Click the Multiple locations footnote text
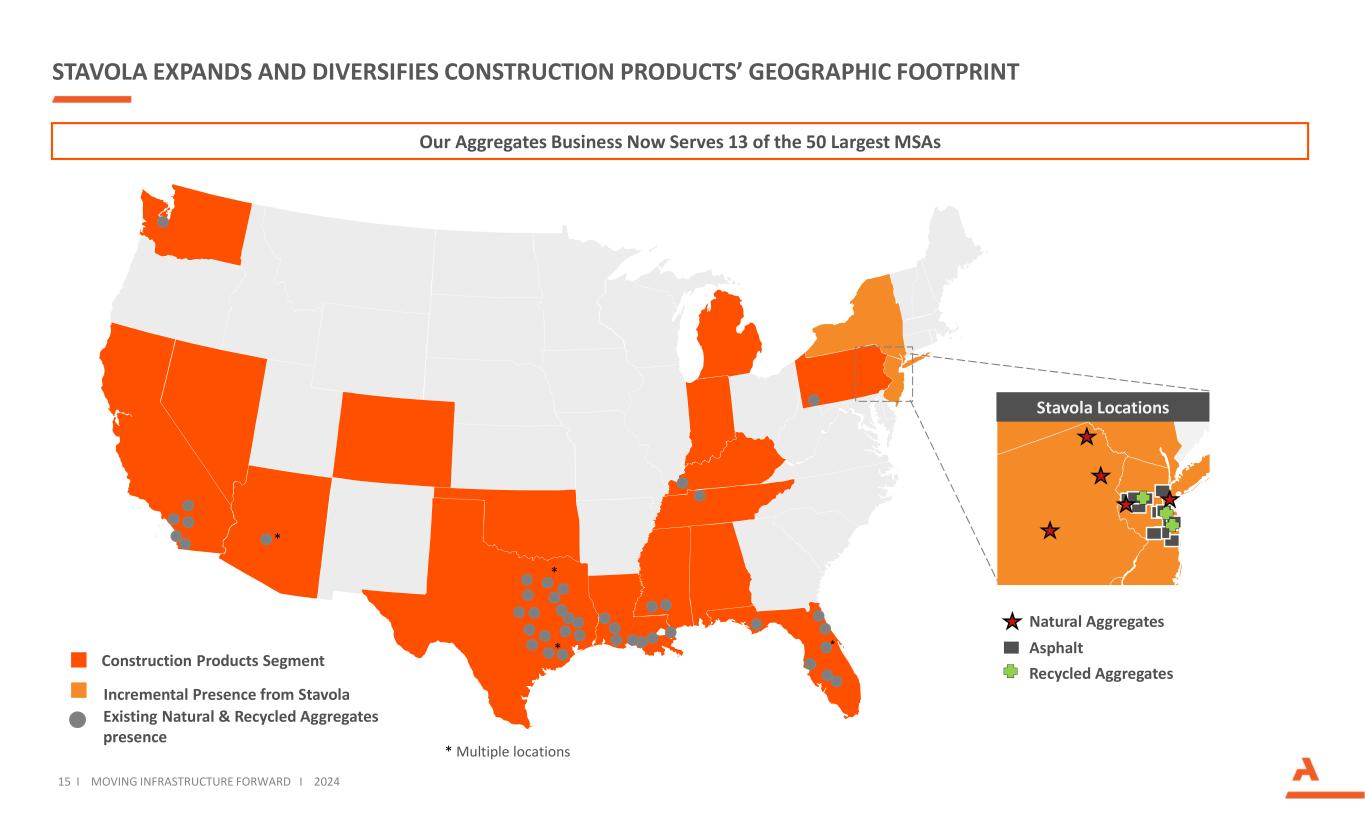Image resolution: width=1365 pixels, height=829 pixels. point(507,751)
